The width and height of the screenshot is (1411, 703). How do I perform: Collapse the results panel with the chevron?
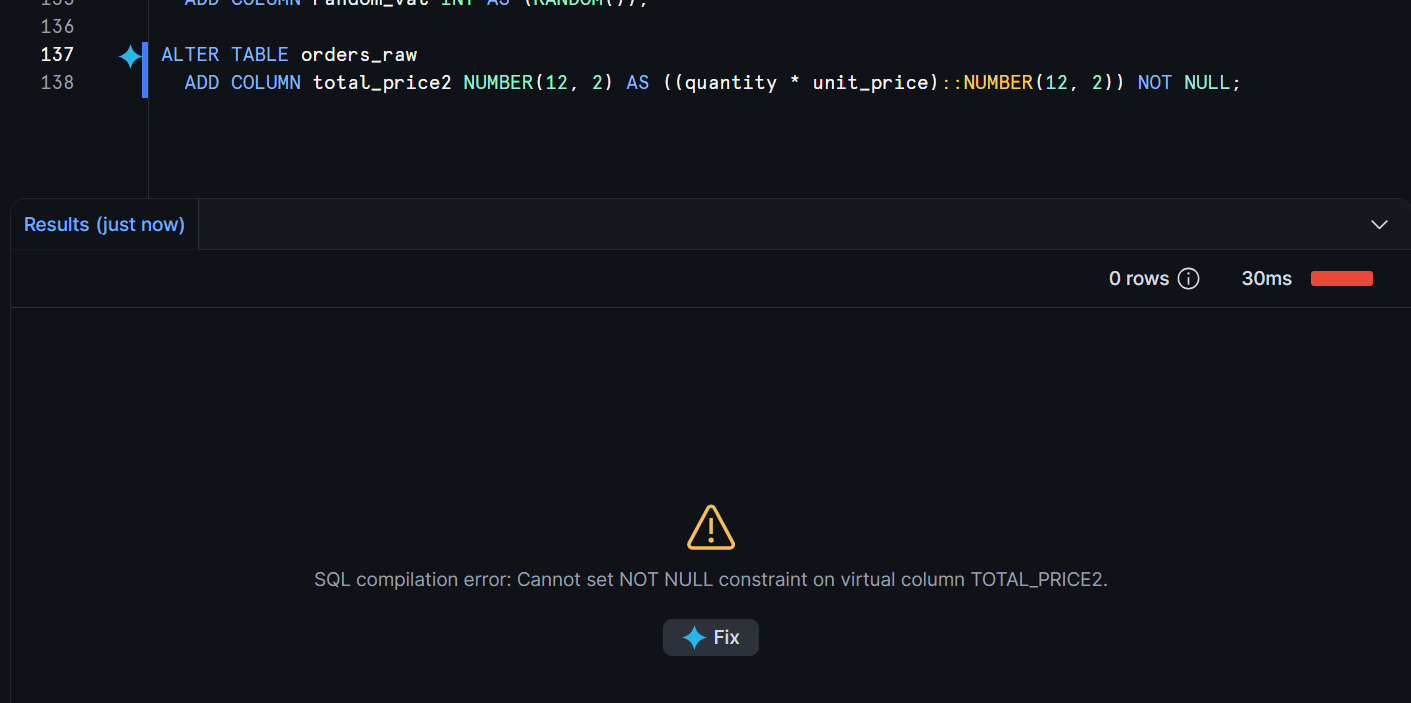click(1379, 224)
